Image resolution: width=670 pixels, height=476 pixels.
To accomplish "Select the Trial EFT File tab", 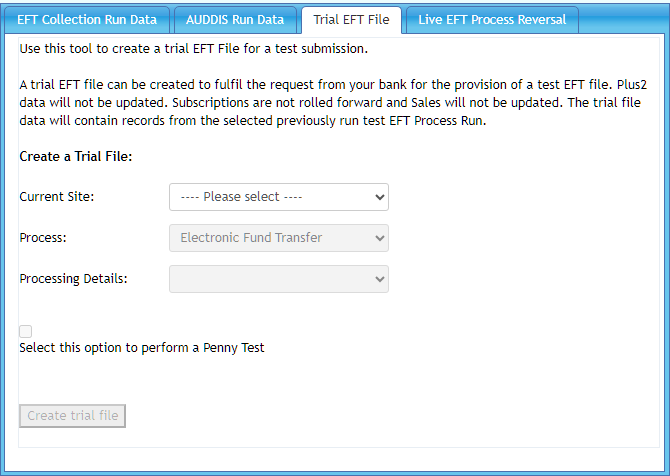I will click(x=351, y=20).
